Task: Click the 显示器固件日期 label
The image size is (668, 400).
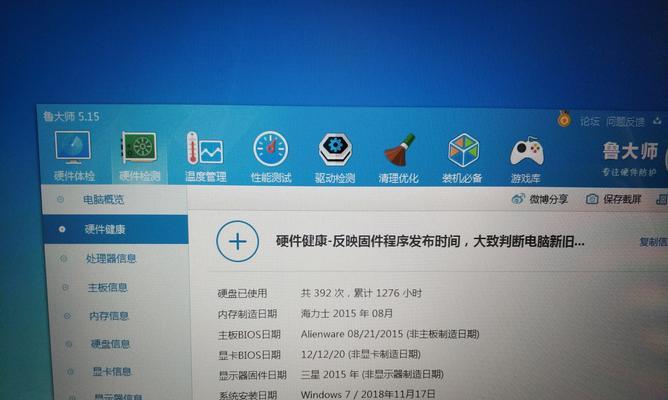Action: pos(252,375)
